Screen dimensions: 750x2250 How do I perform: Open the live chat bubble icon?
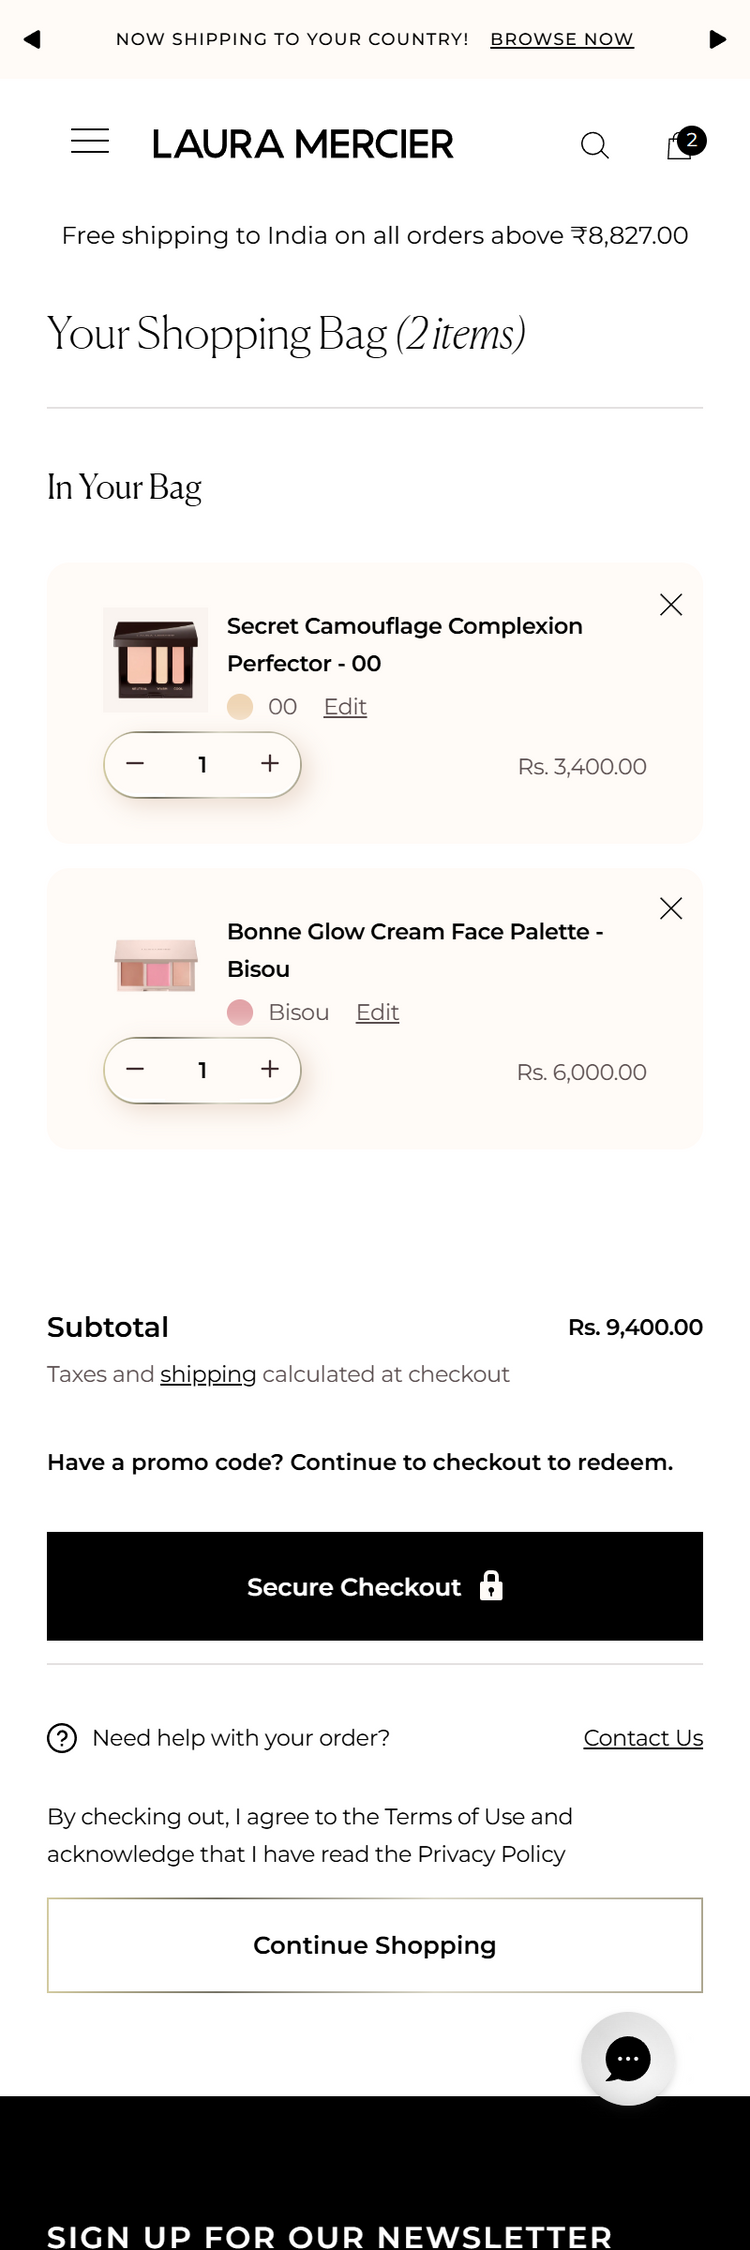tap(628, 2058)
